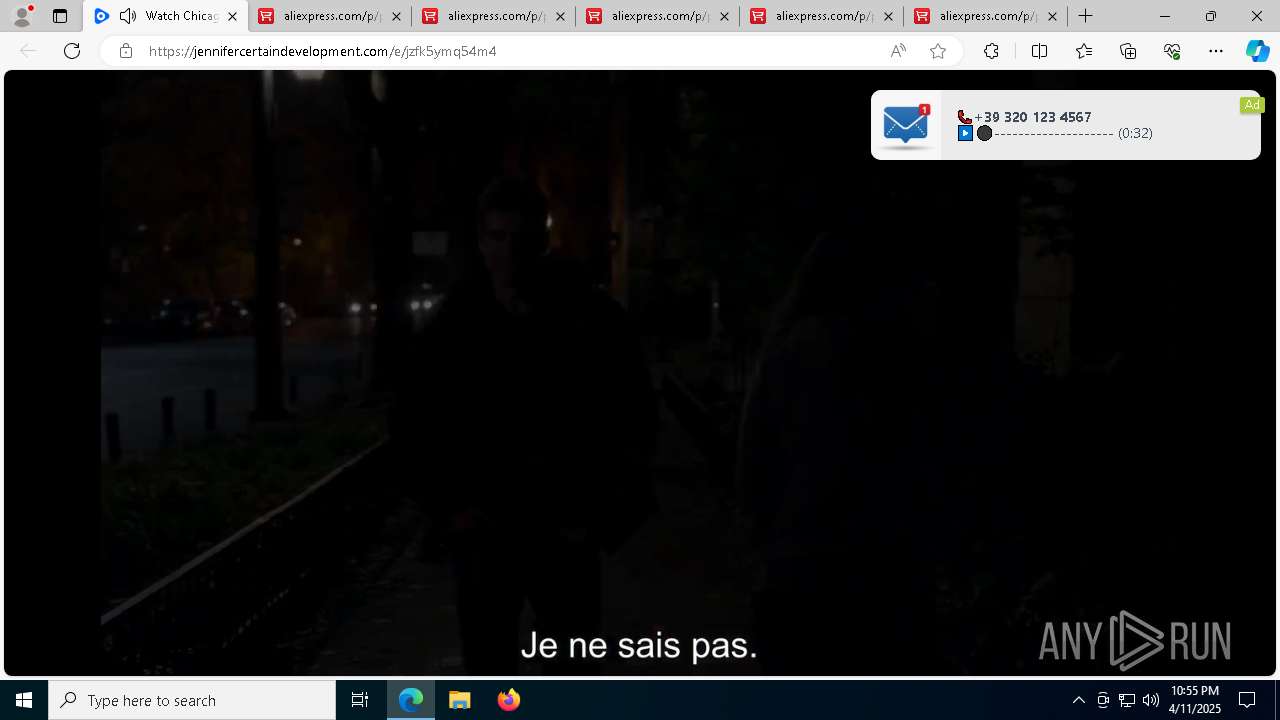Switch to the fourth aliexpress.com tab
1280x720 pixels.
822,16
